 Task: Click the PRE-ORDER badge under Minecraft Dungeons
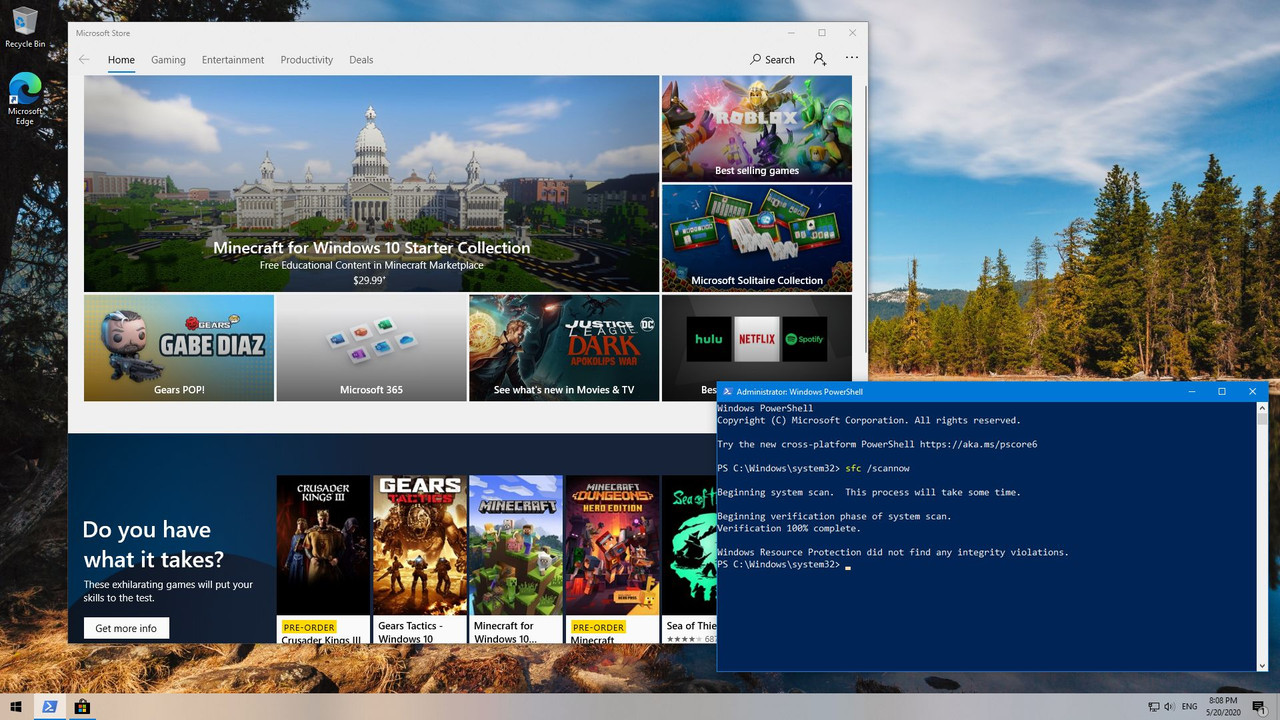[x=597, y=627]
